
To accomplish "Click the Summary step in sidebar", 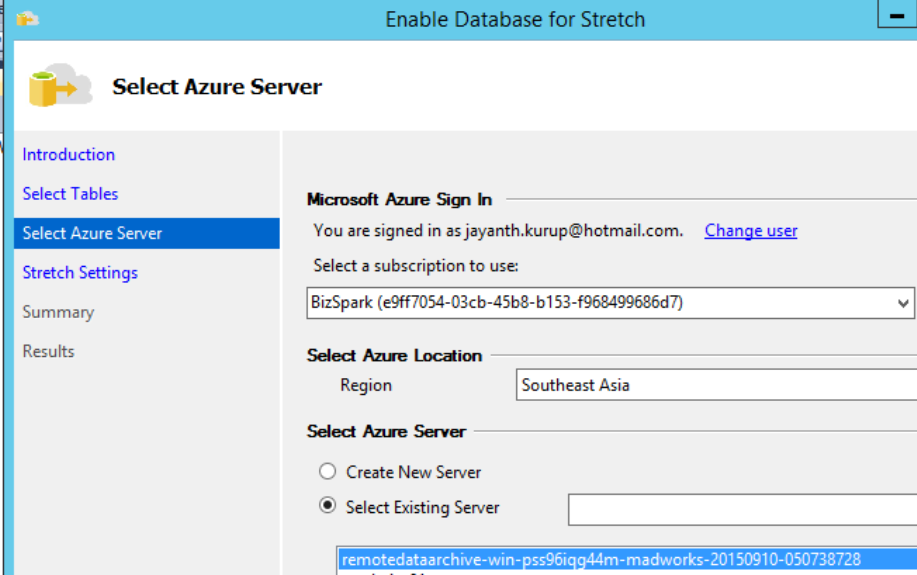I will click(x=58, y=312).
